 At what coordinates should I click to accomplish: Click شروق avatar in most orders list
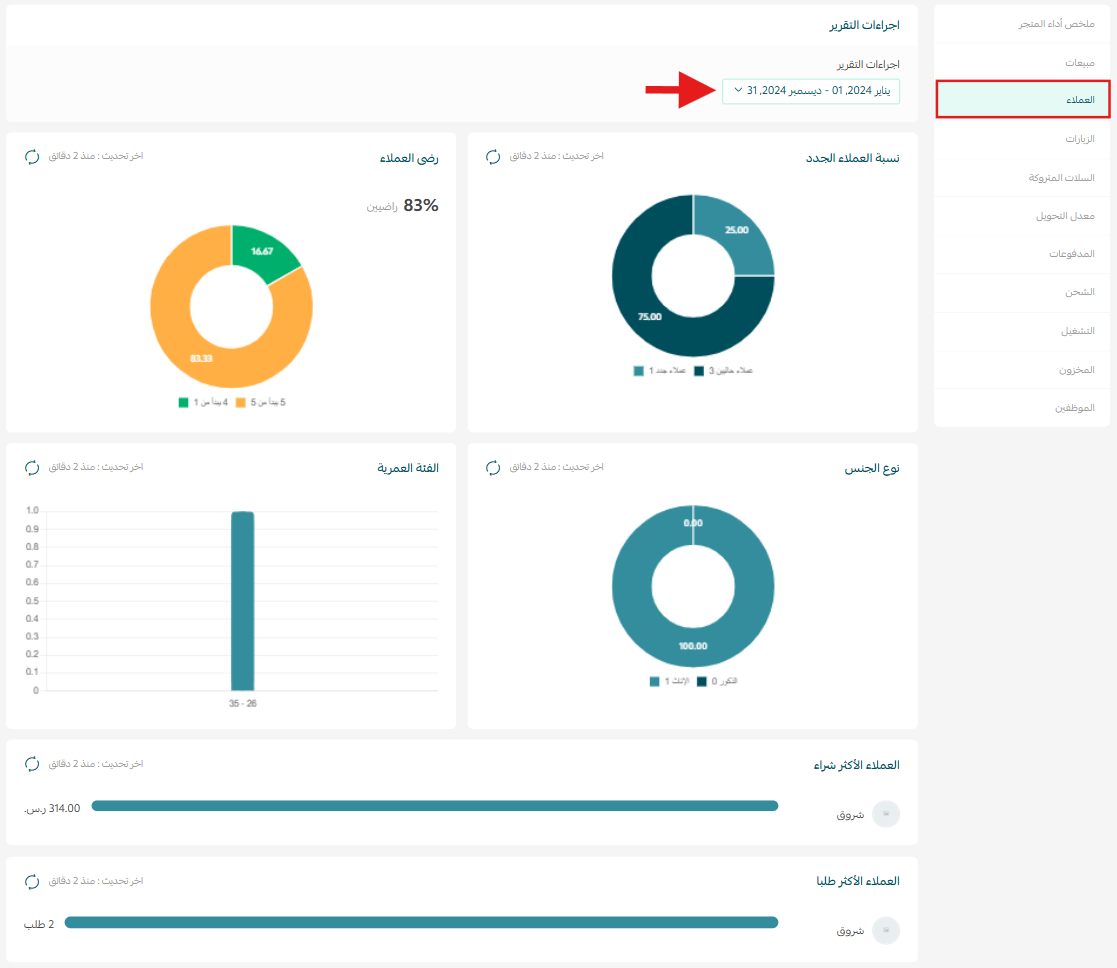coord(885,930)
